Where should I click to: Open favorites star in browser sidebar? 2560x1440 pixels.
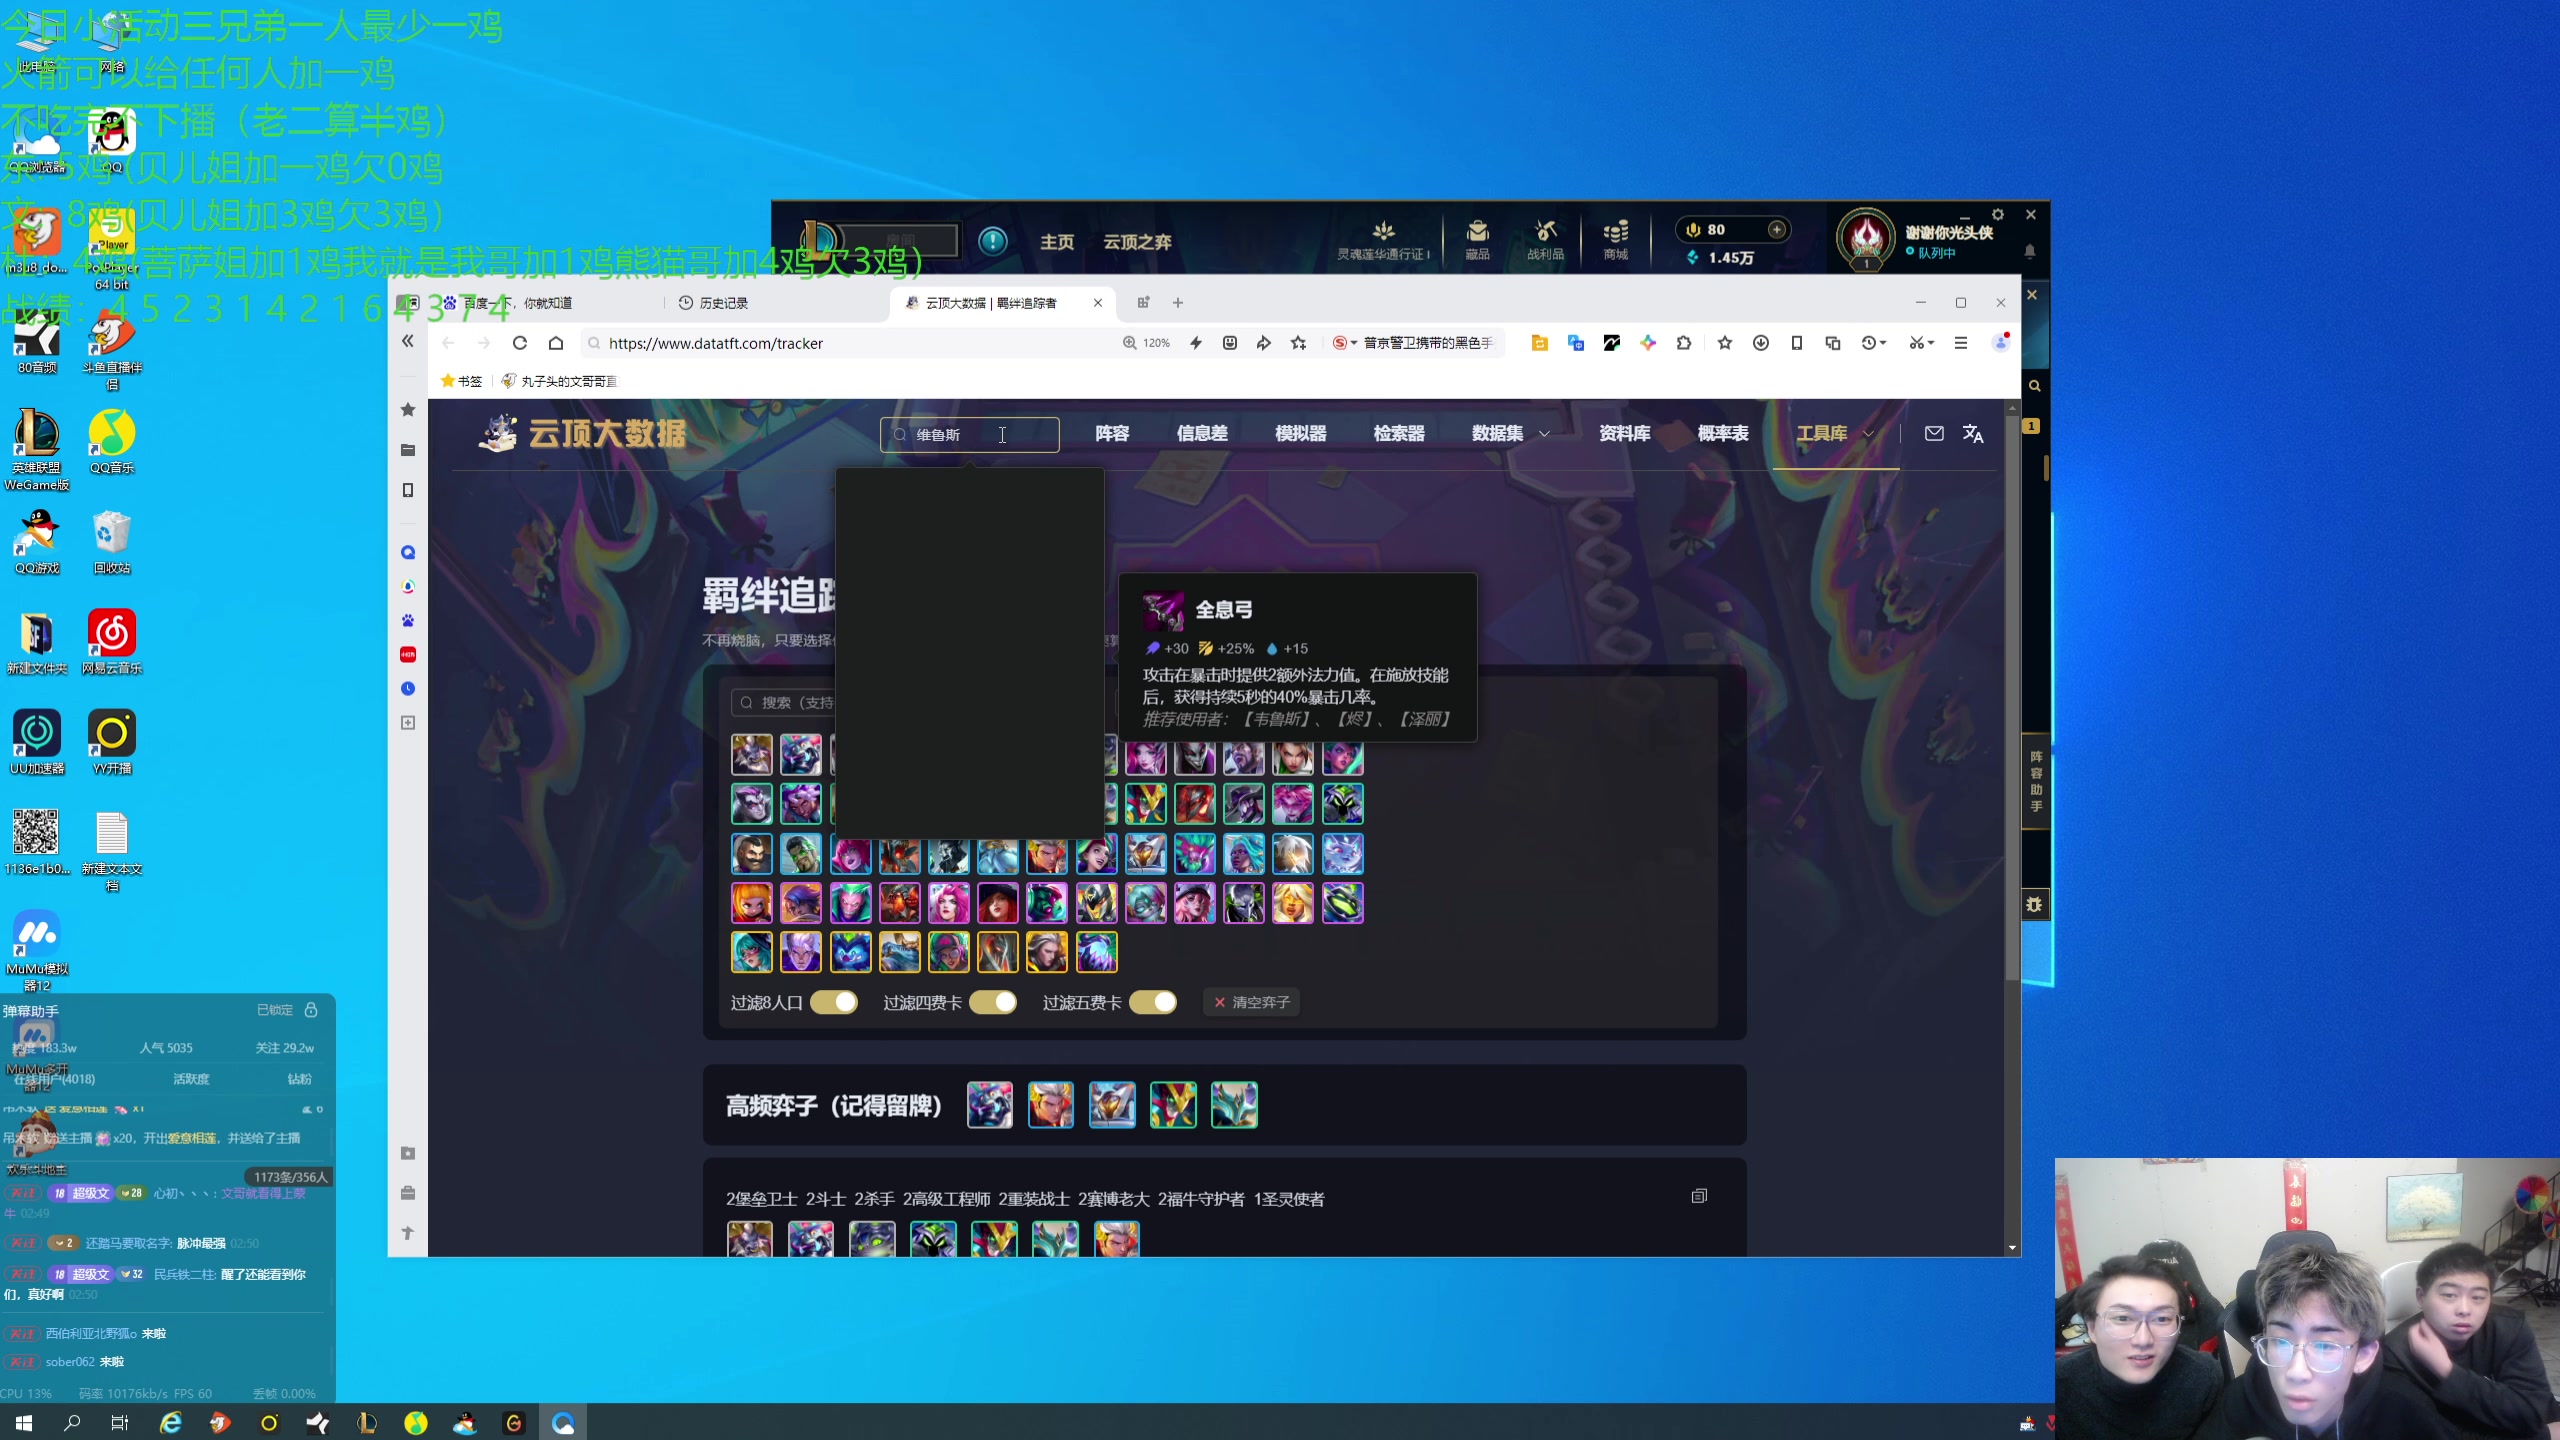[408, 410]
